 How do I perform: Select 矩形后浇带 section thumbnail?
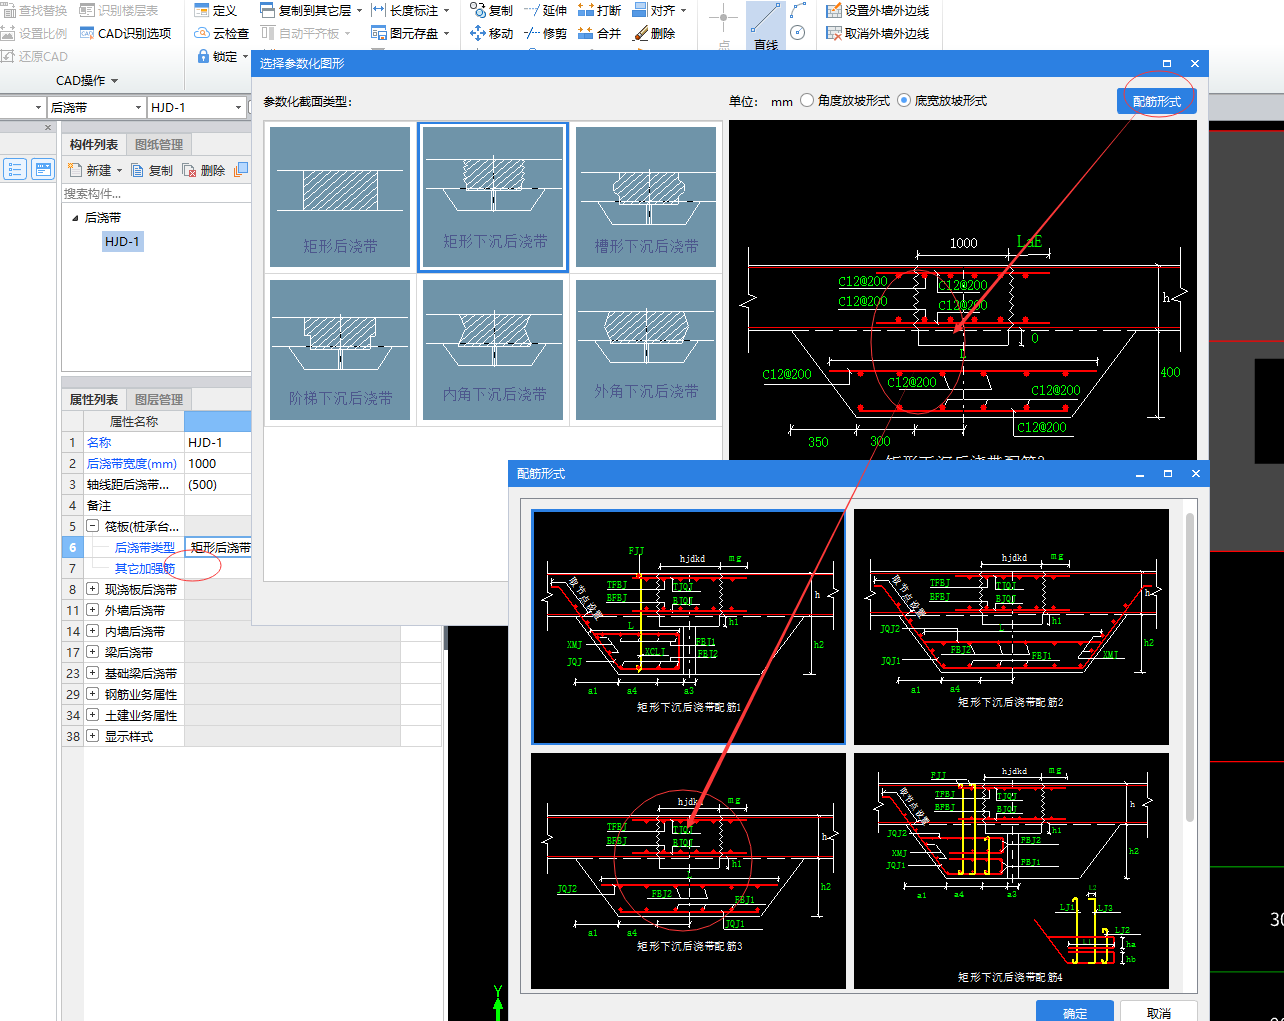click(340, 196)
